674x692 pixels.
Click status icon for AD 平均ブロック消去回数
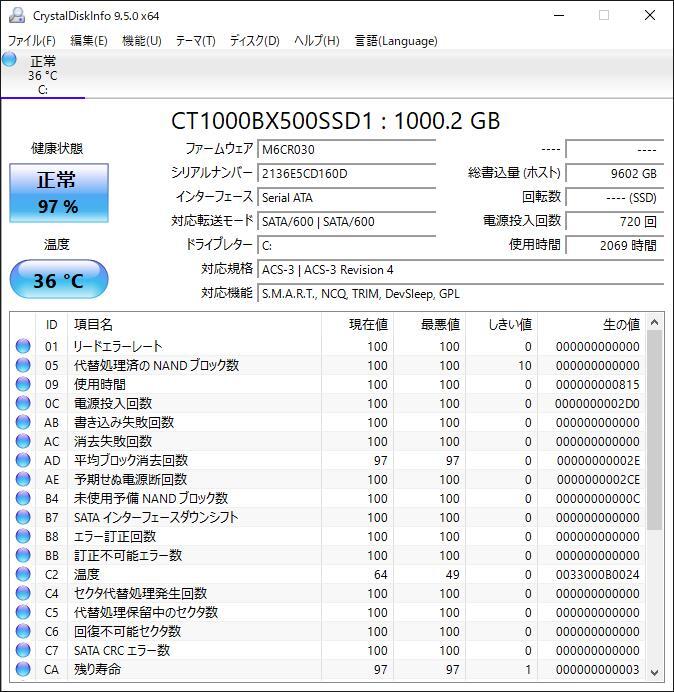pyautogui.click(x=23, y=460)
